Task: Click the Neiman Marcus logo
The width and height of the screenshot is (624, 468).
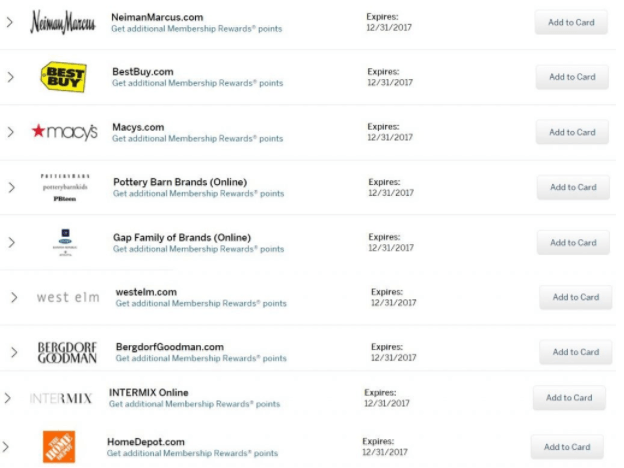Action: (x=63, y=22)
